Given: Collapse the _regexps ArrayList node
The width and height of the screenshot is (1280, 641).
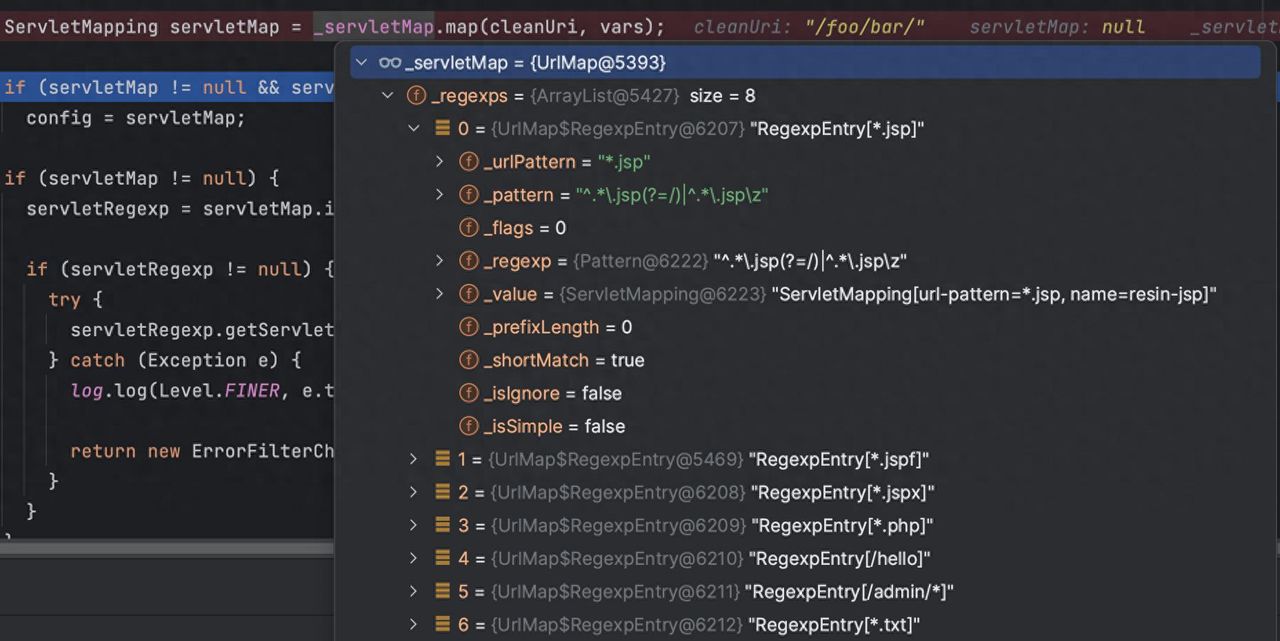Looking at the screenshot, I should (388, 96).
